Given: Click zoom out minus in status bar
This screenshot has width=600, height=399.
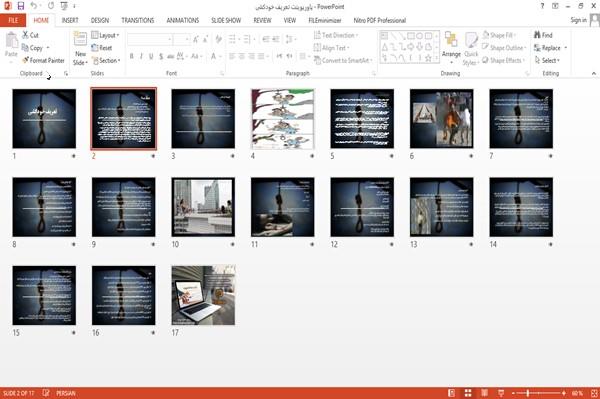Looking at the screenshot, I should pyautogui.click(x=514, y=393).
